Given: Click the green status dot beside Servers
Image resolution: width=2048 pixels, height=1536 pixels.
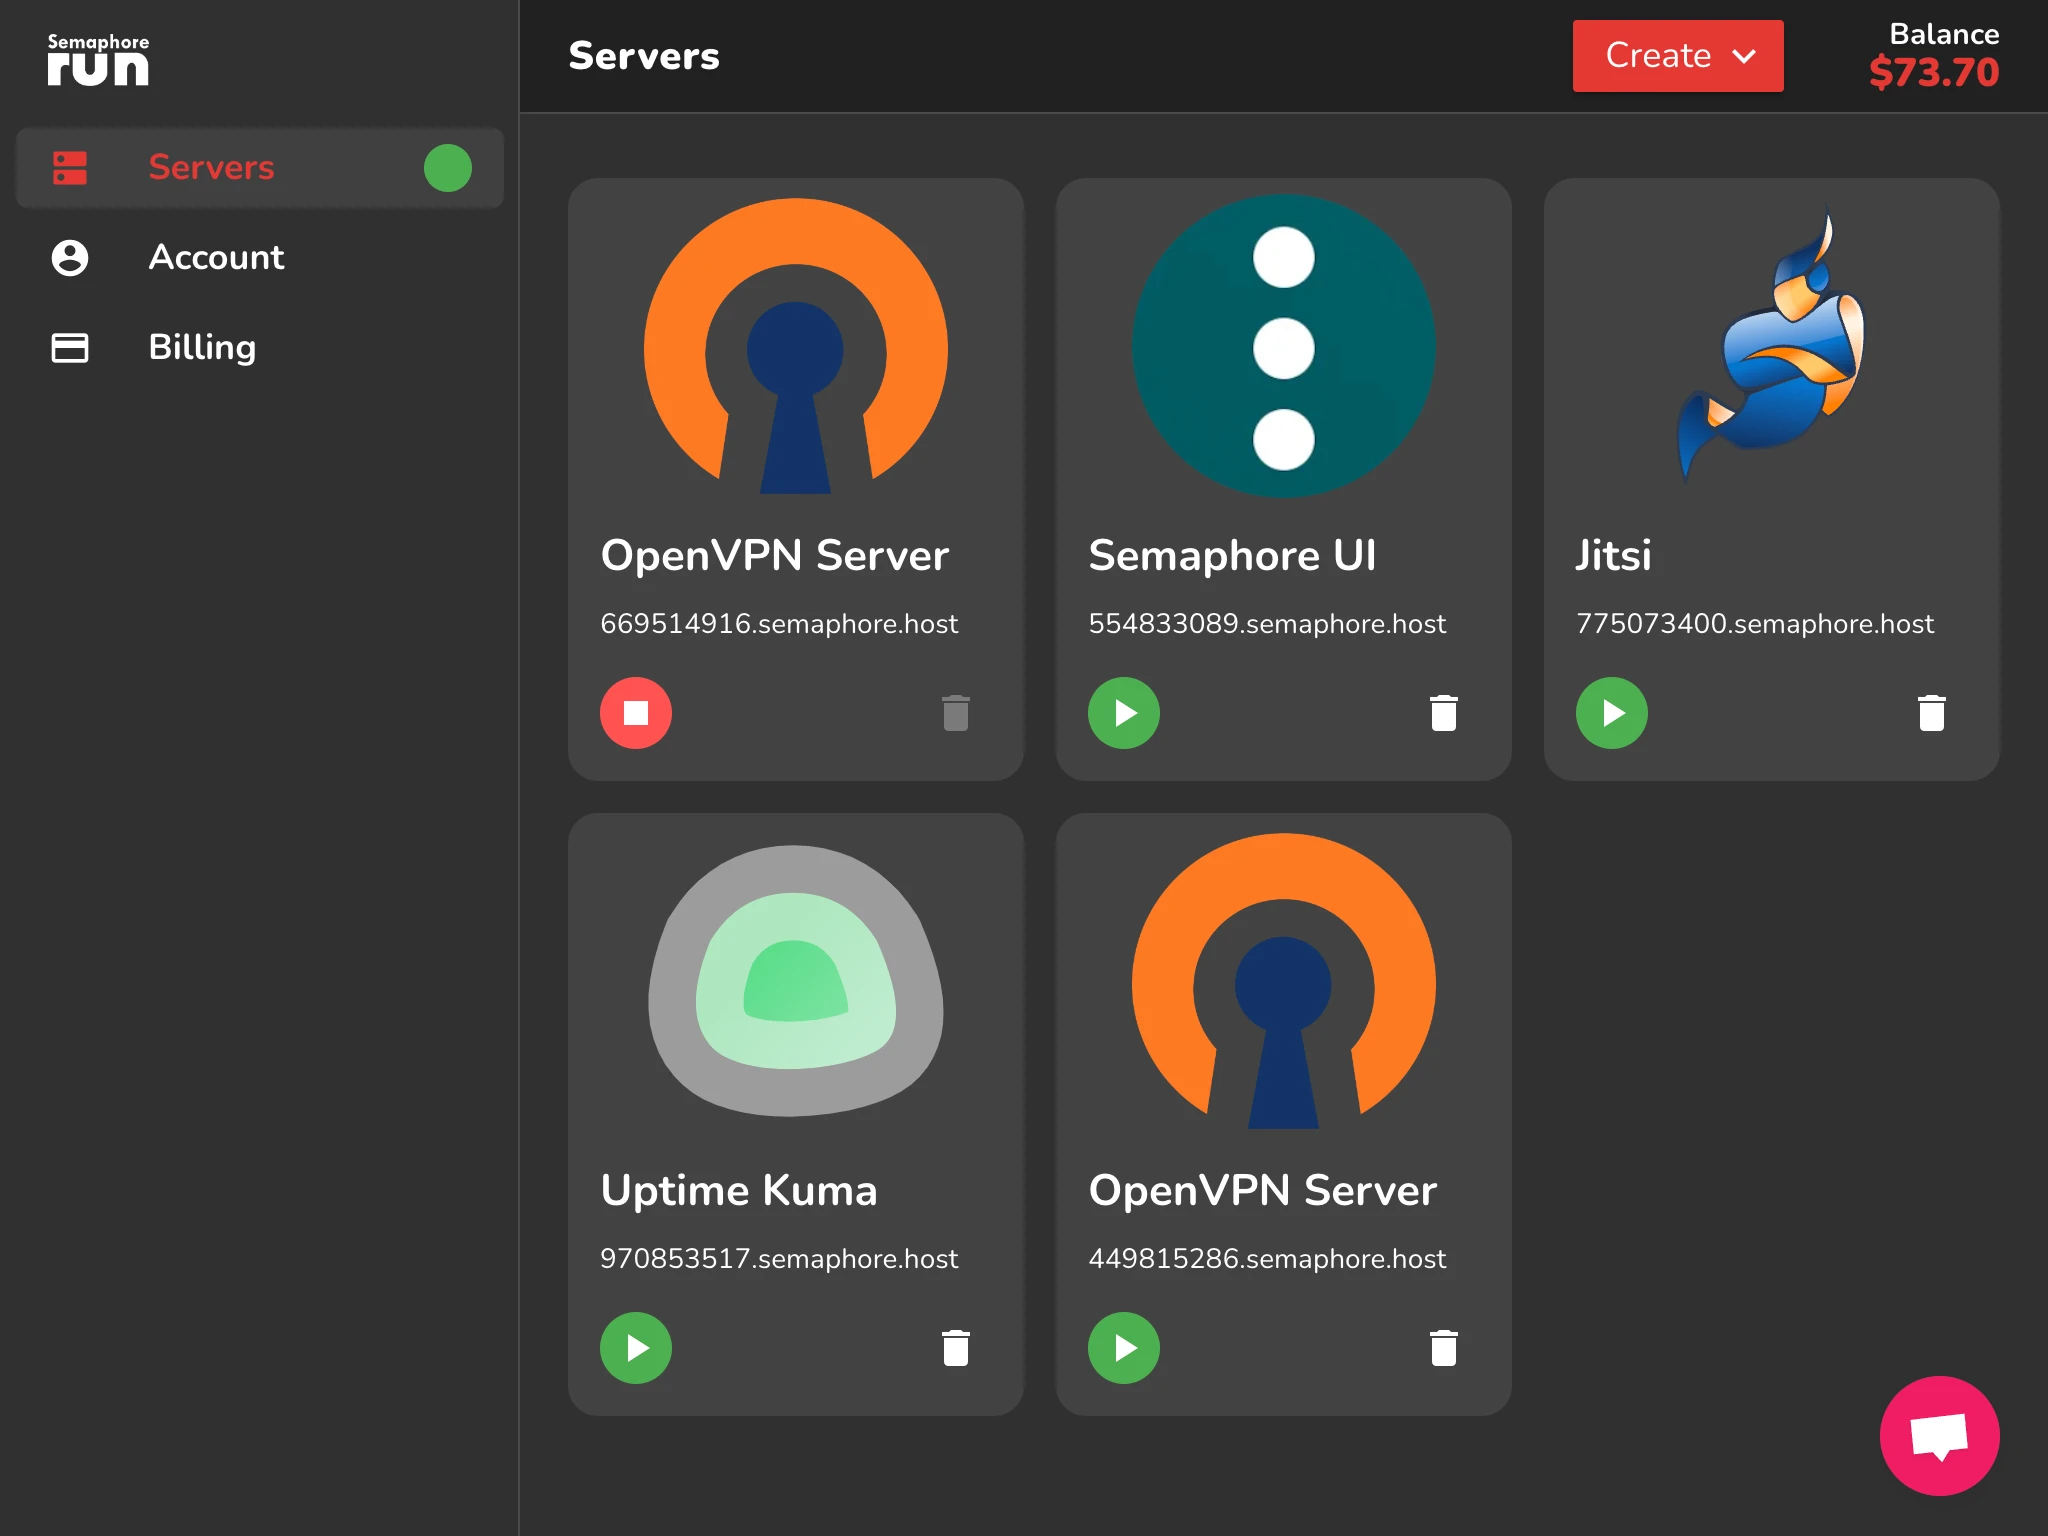Looking at the screenshot, I should [448, 168].
